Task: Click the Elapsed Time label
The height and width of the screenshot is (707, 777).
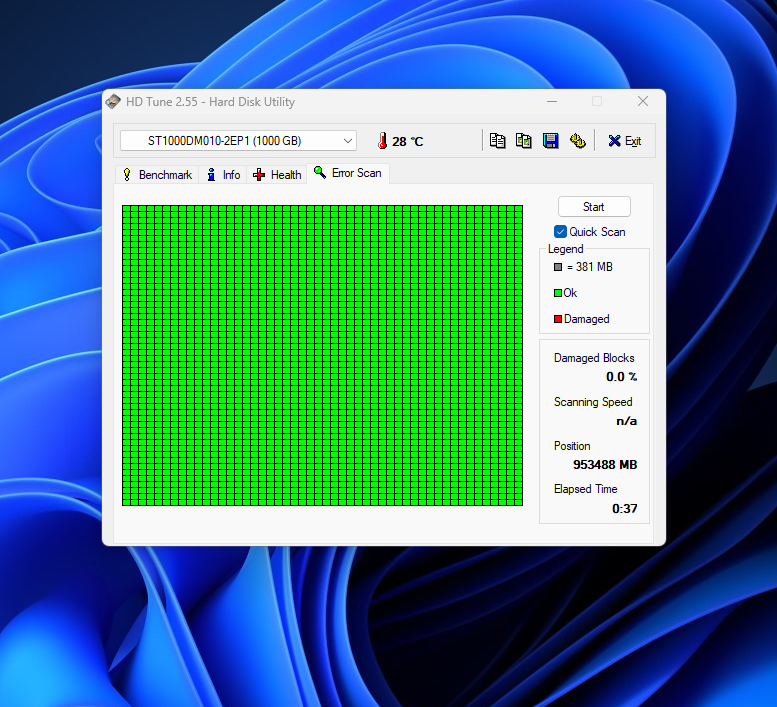Action: pos(586,489)
